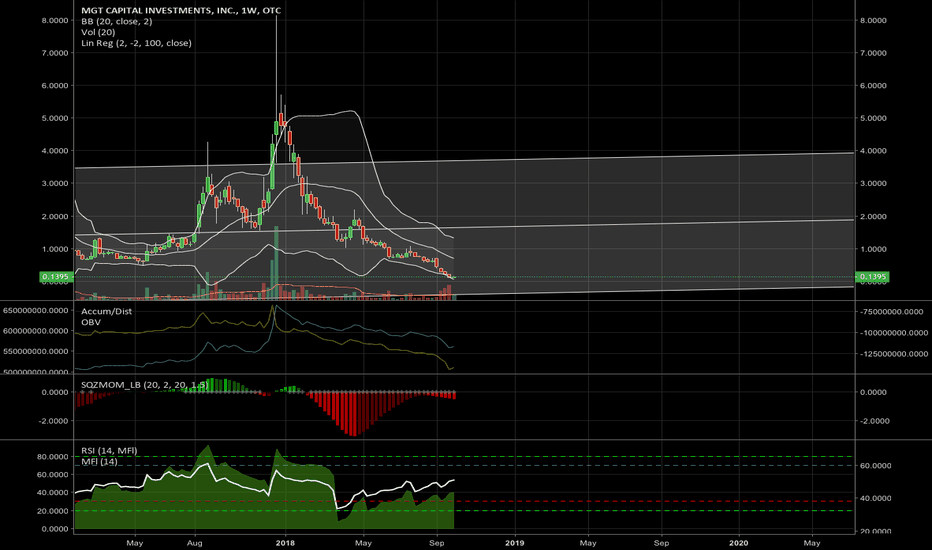The width and height of the screenshot is (932, 550).
Task: Click the MGT Capital Investments chart title
Action: (x=181, y=10)
